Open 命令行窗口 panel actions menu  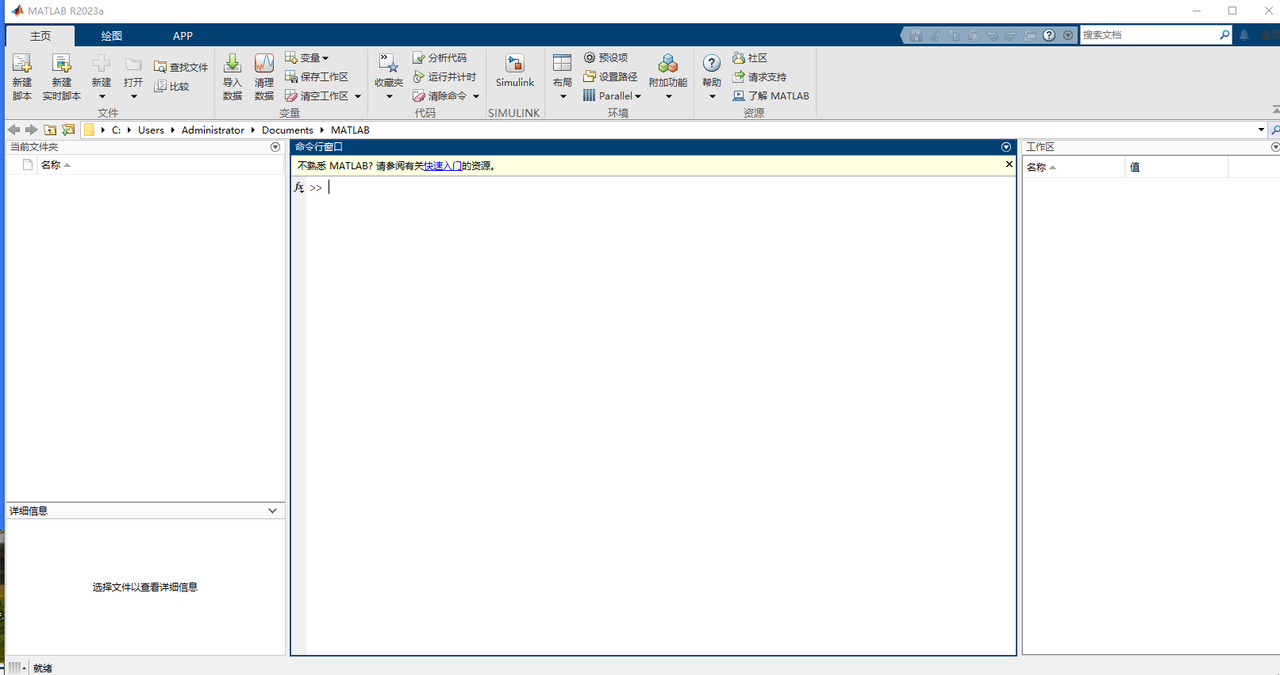click(1006, 147)
